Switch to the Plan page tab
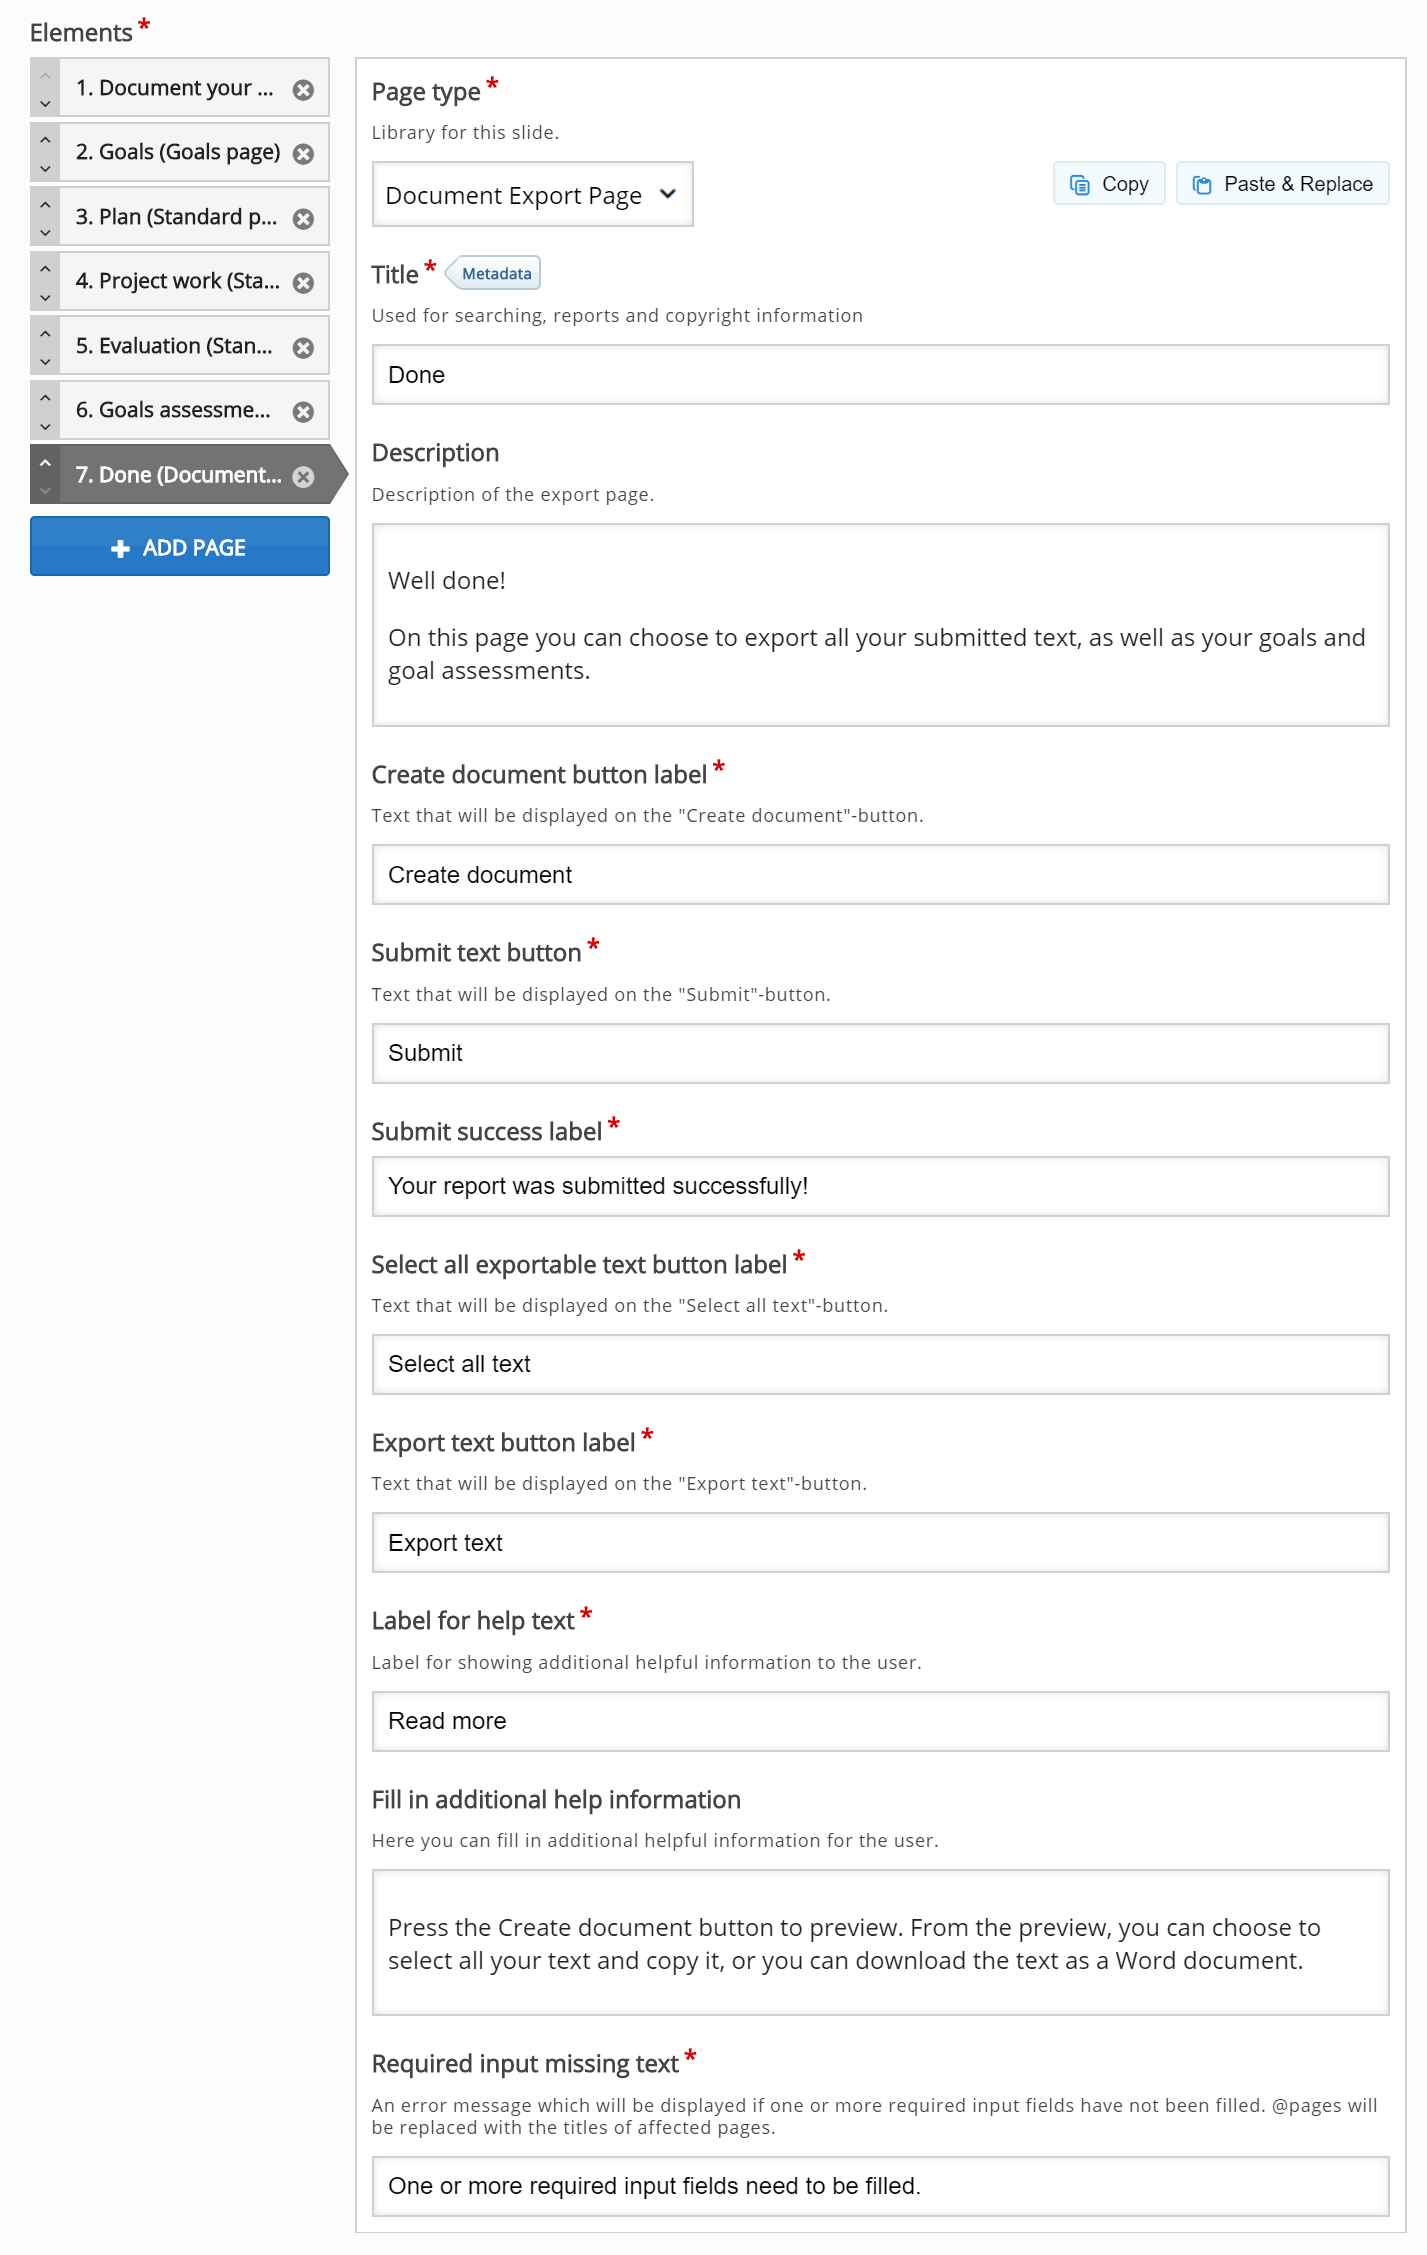Screen dimensions: 1427x2255 point(177,217)
